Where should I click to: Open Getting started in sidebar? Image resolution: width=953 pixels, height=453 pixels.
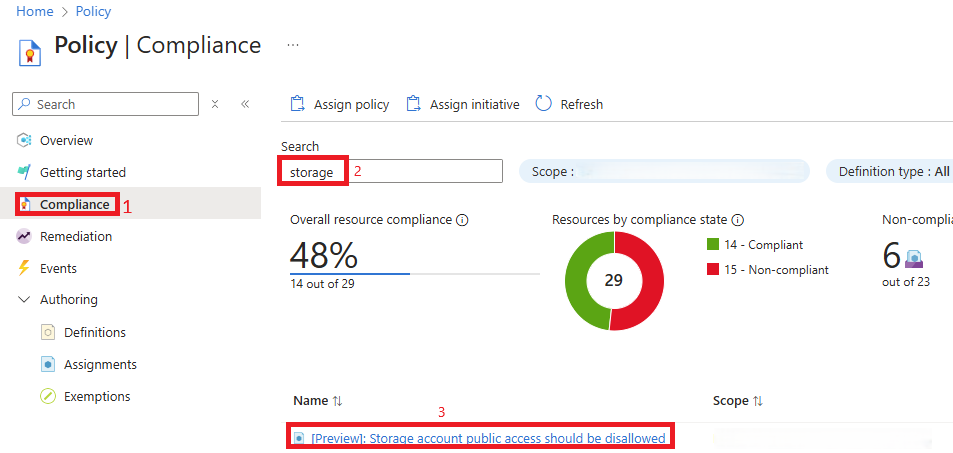pos(83,173)
